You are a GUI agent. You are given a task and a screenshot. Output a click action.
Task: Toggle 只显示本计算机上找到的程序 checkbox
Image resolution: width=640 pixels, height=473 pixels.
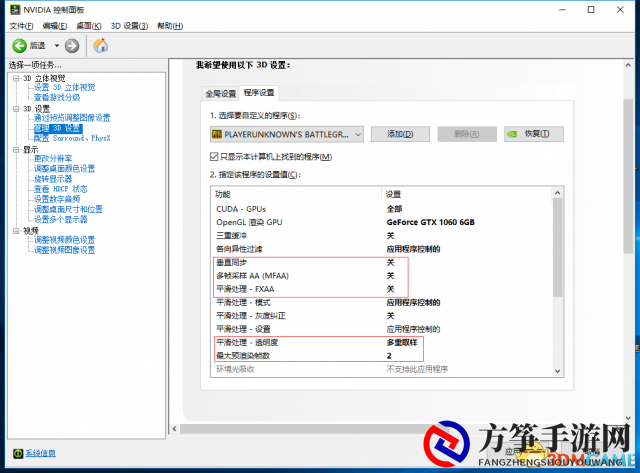tap(214, 157)
